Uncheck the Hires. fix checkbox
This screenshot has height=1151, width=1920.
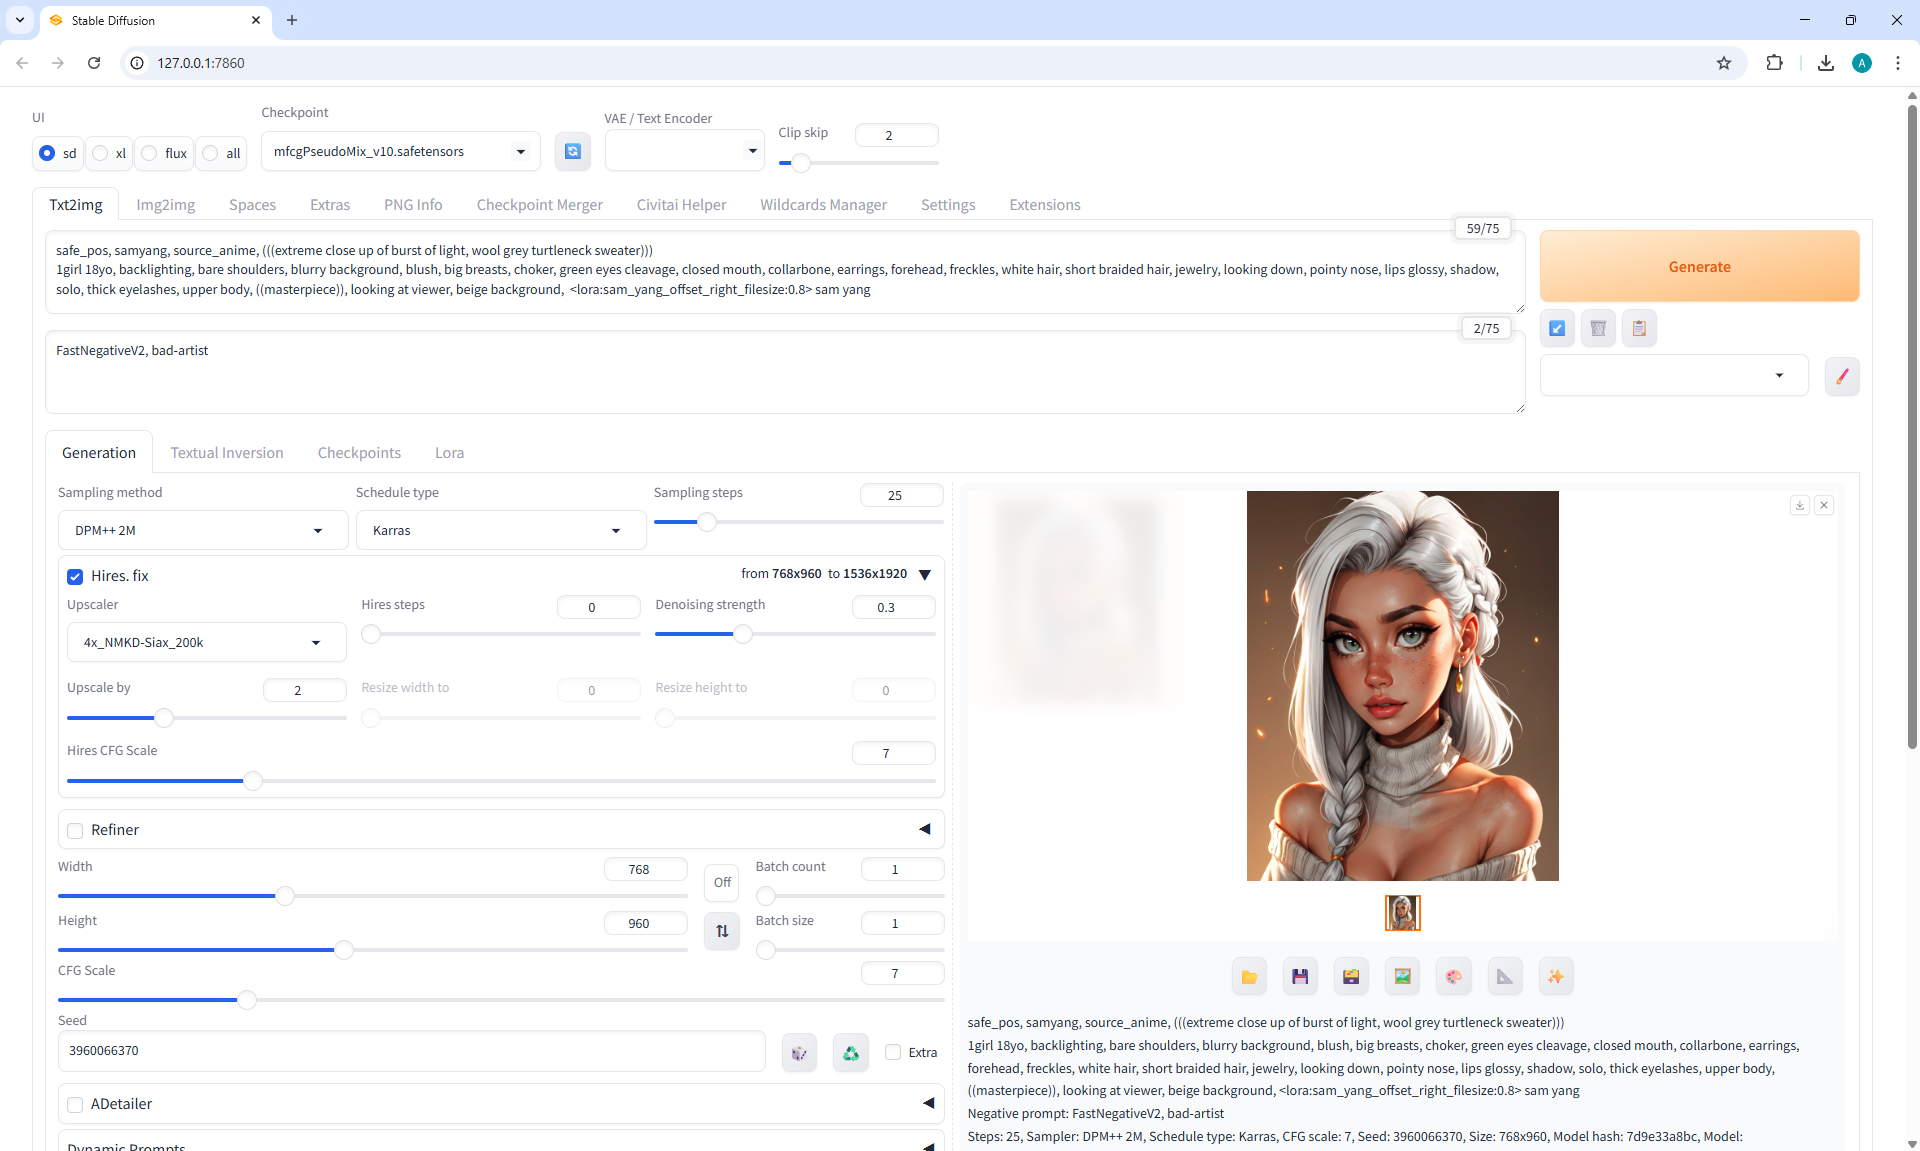pos(75,577)
